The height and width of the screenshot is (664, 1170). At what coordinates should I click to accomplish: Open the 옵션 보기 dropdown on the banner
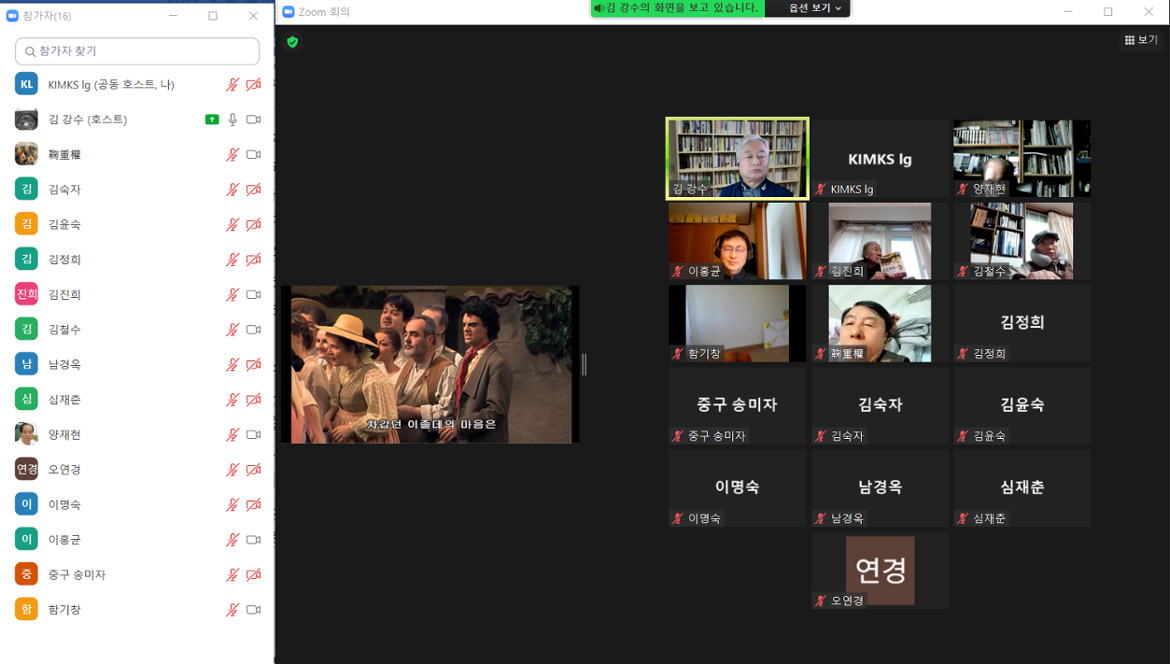point(810,9)
